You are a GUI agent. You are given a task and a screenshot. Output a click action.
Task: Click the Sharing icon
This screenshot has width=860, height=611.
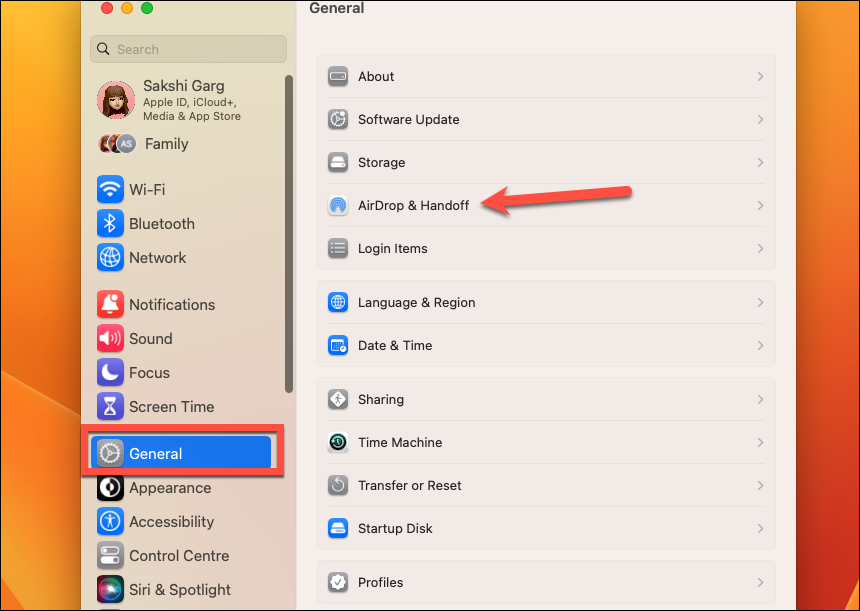(x=338, y=399)
